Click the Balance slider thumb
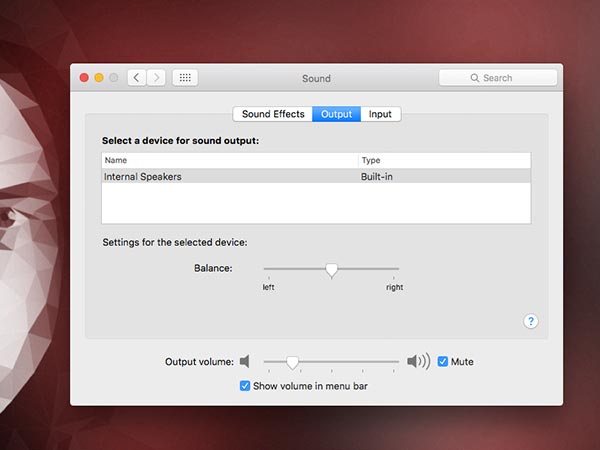The width and height of the screenshot is (600, 450). [331, 269]
